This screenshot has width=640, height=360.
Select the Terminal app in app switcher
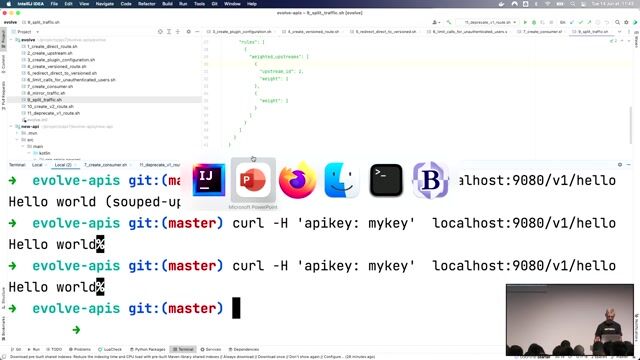(386, 180)
